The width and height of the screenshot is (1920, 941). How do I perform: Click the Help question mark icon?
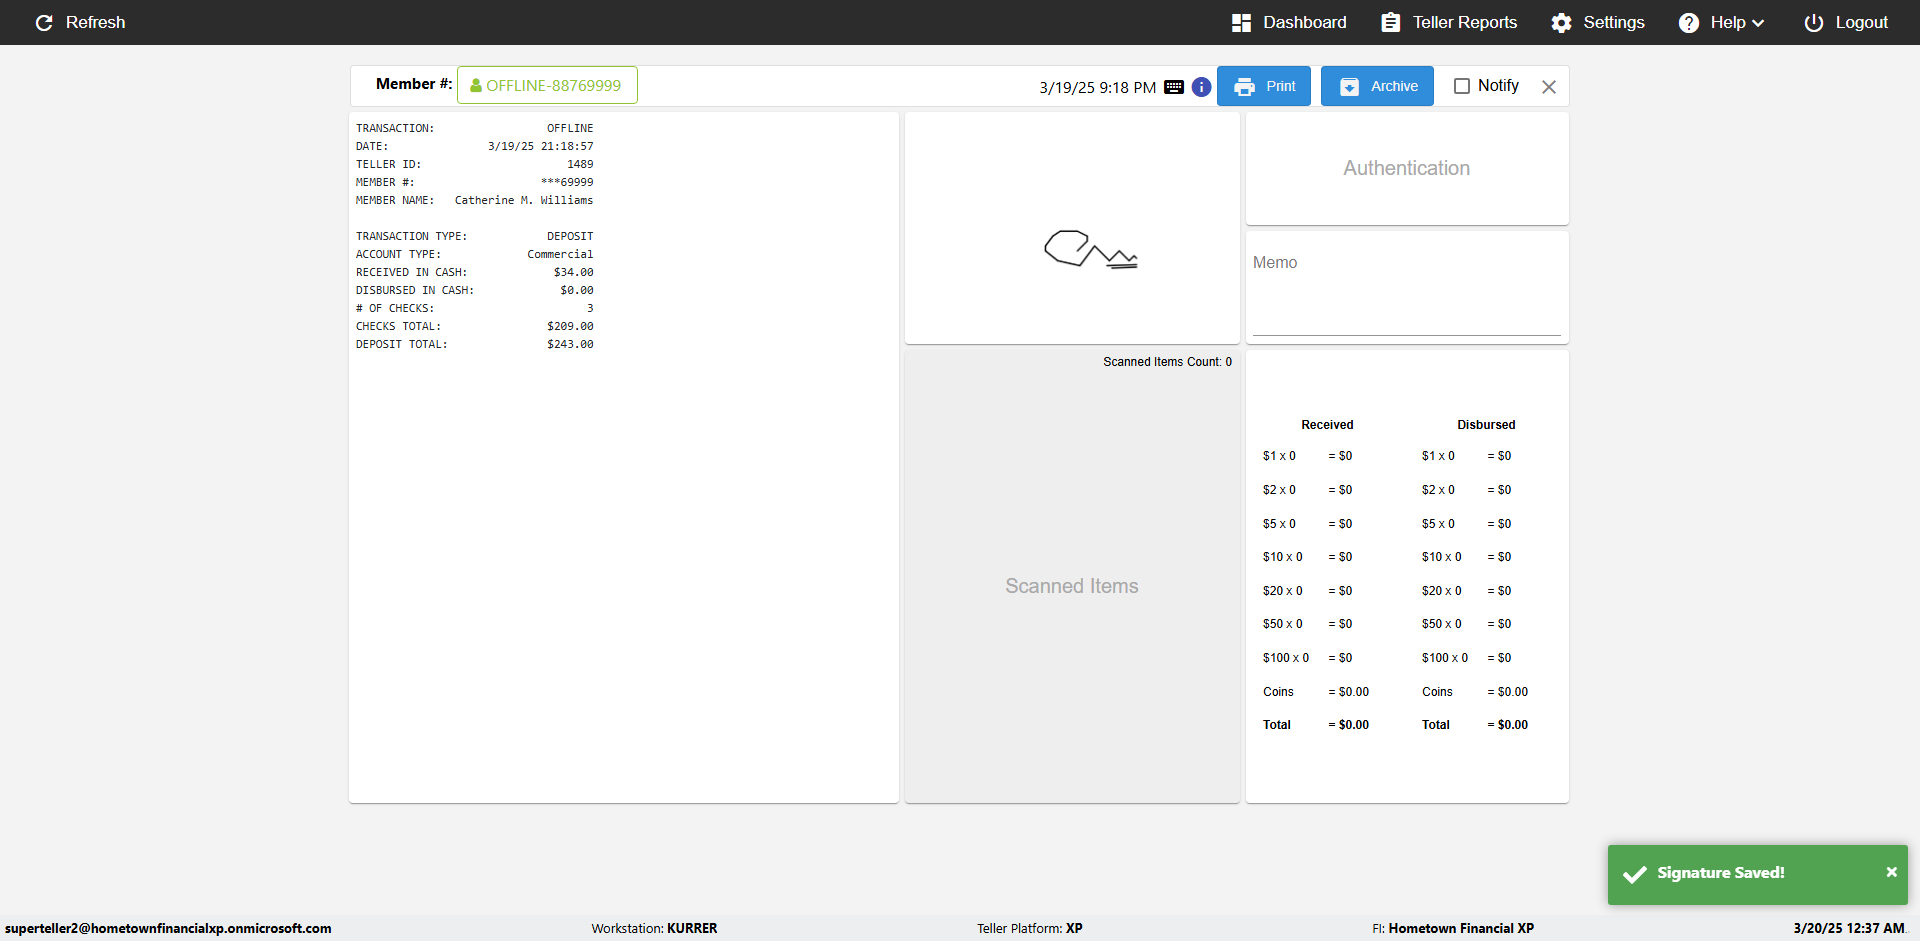[x=1688, y=22]
